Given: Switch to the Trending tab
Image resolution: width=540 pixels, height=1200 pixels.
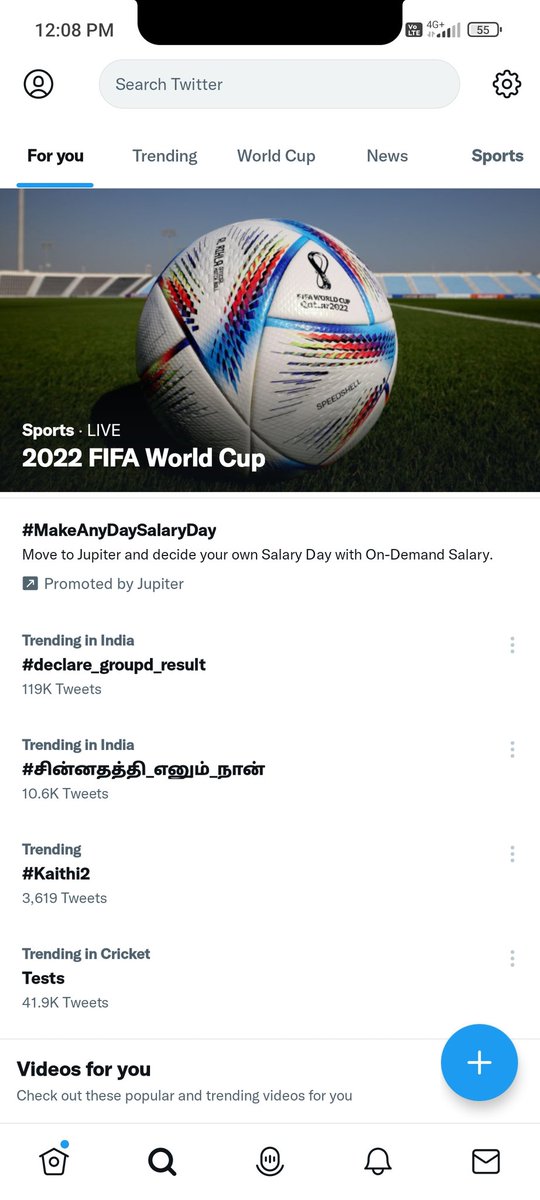Looking at the screenshot, I should point(165,156).
